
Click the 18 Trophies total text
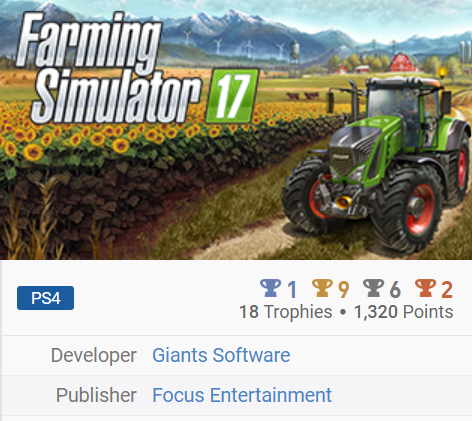pos(286,312)
